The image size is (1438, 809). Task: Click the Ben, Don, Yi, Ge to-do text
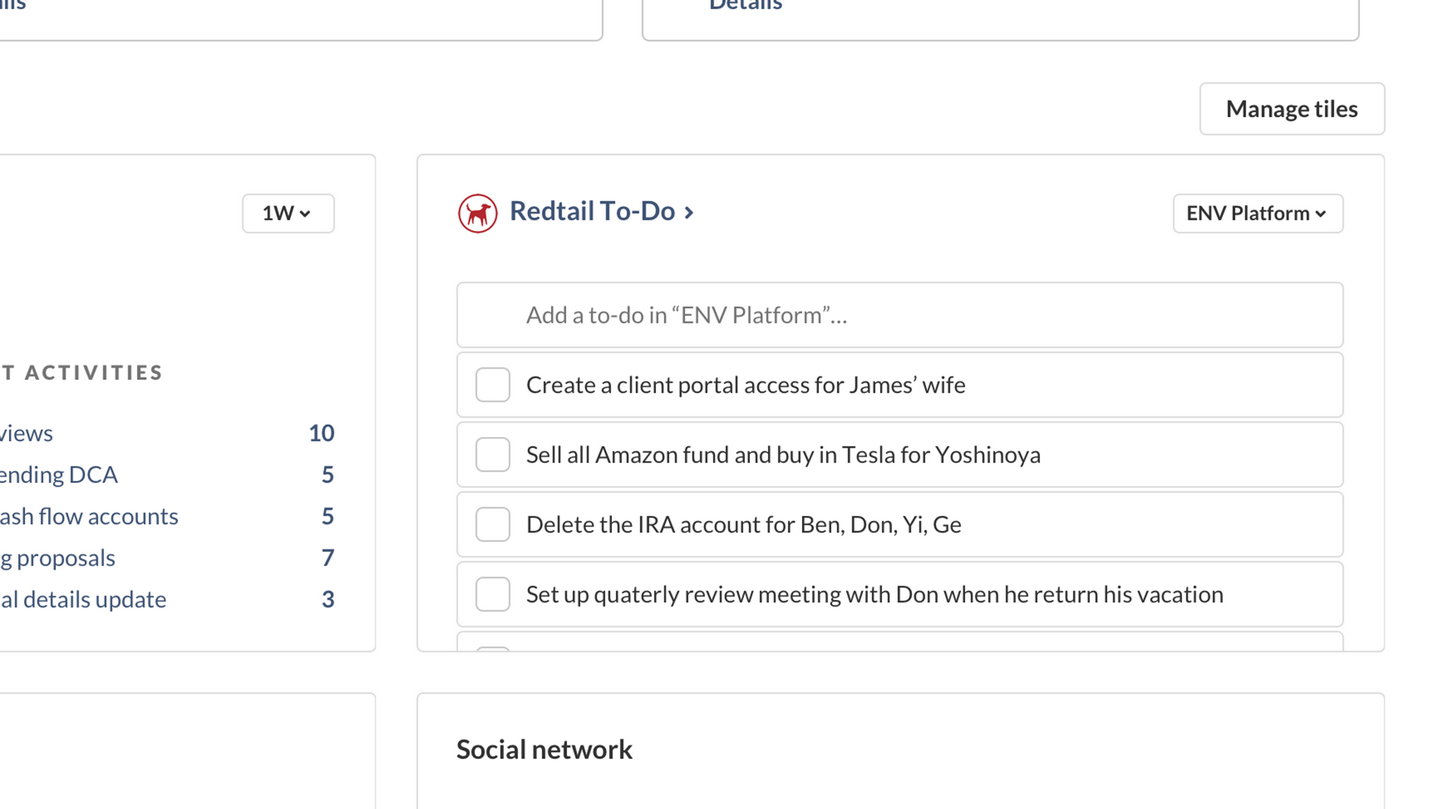tap(743, 525)
